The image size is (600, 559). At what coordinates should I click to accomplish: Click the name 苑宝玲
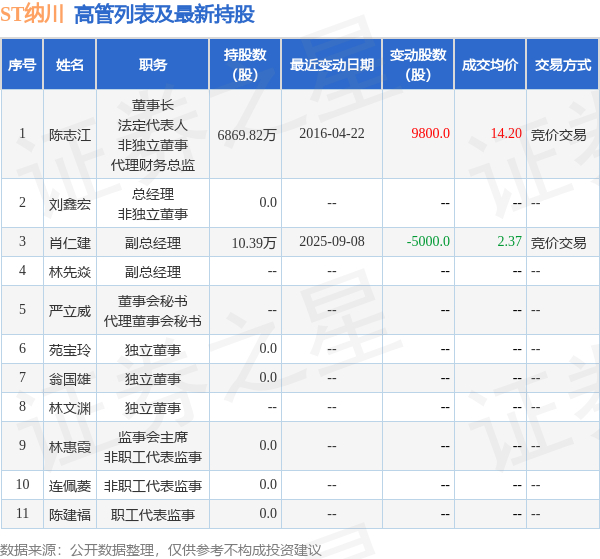pyautogui.click(x=70, y=350)
